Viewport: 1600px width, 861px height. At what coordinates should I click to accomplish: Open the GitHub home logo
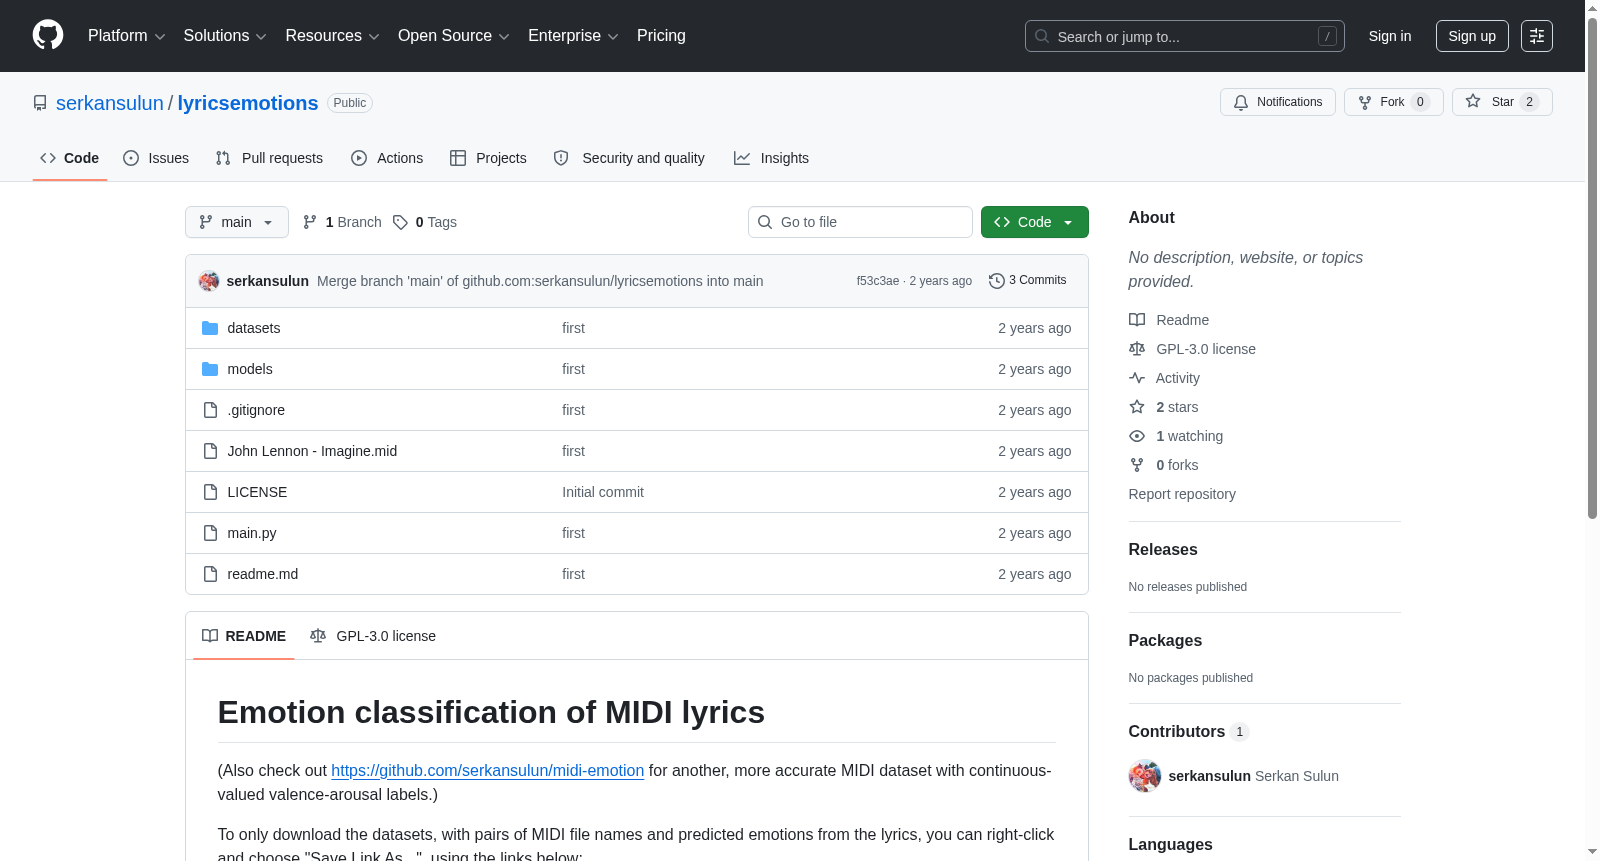click(48, 35)
